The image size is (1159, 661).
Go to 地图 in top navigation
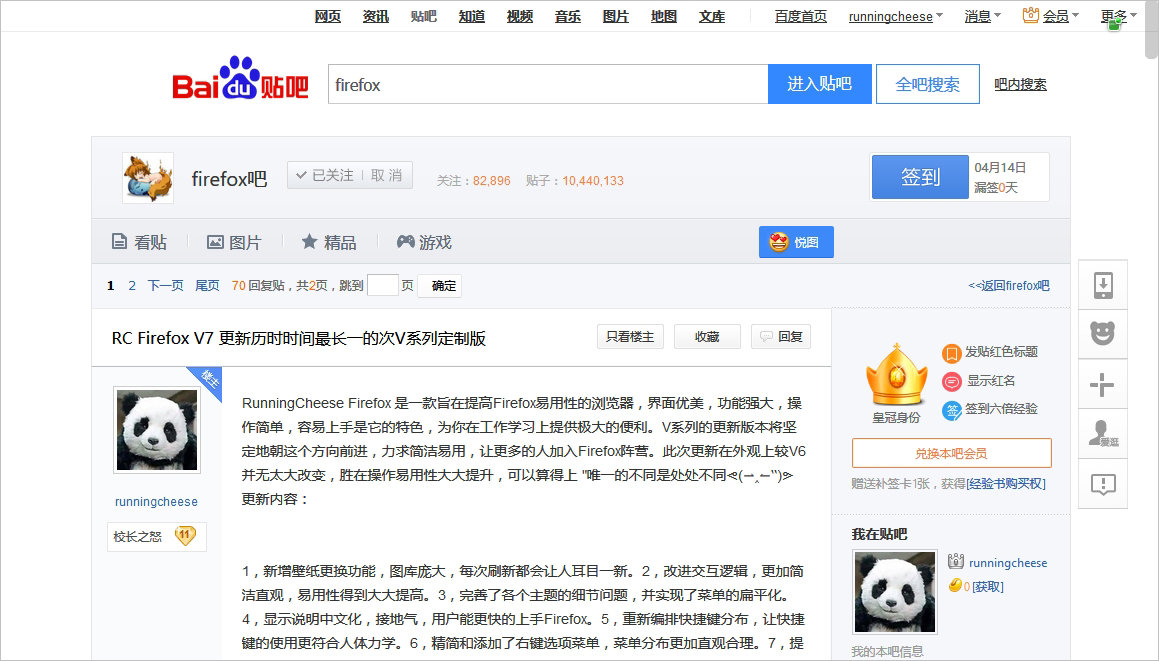point(664,16)
